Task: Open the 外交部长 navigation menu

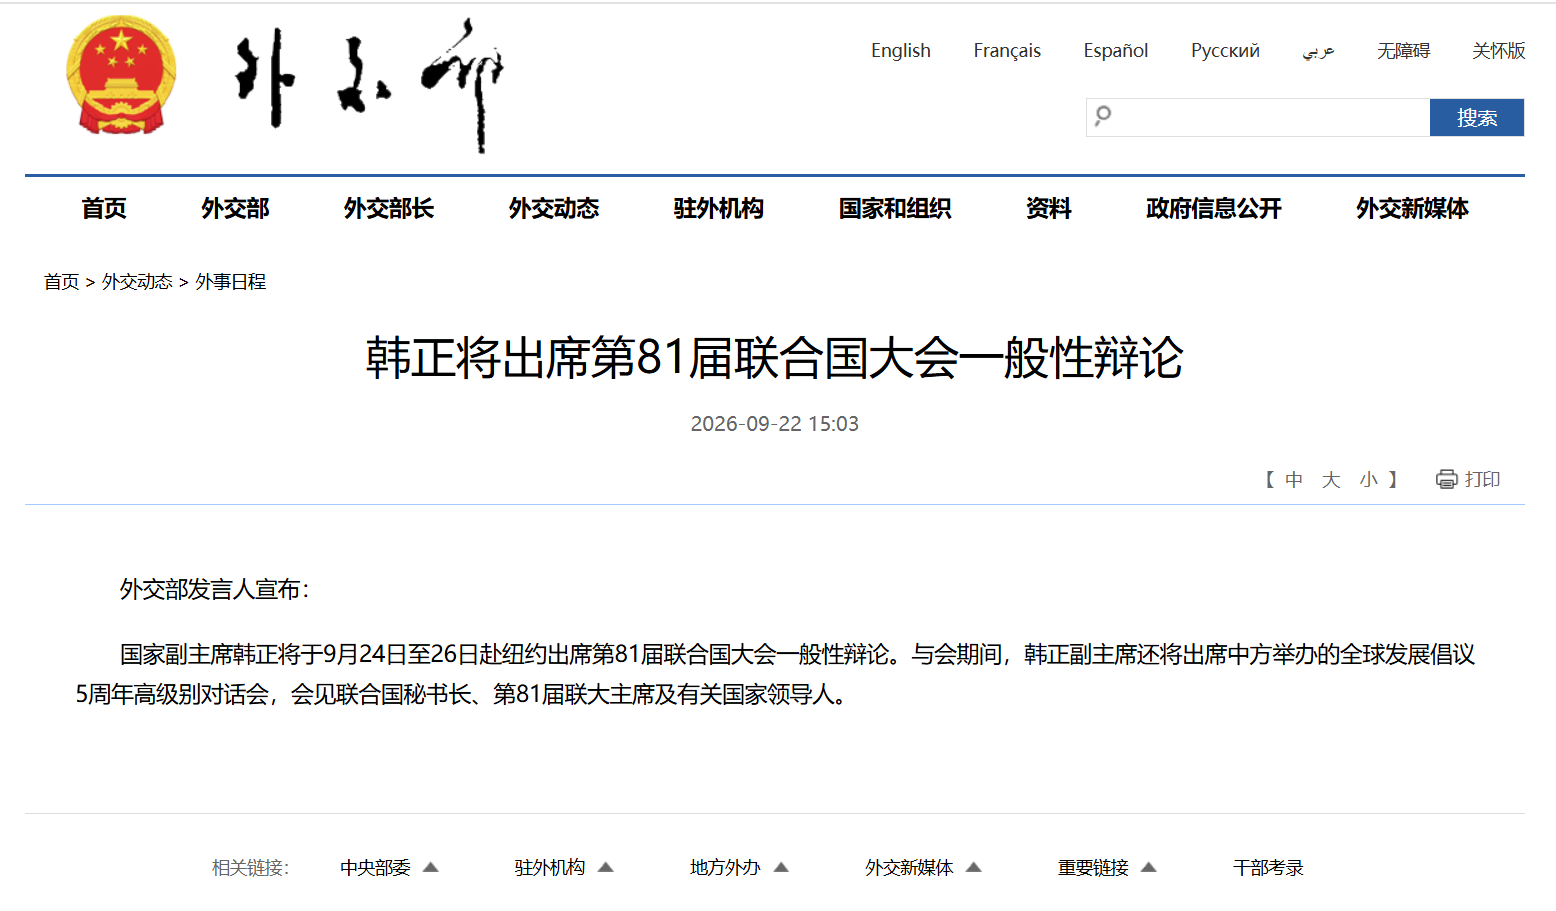Action: pyautogui.click(x=389, y=208)
